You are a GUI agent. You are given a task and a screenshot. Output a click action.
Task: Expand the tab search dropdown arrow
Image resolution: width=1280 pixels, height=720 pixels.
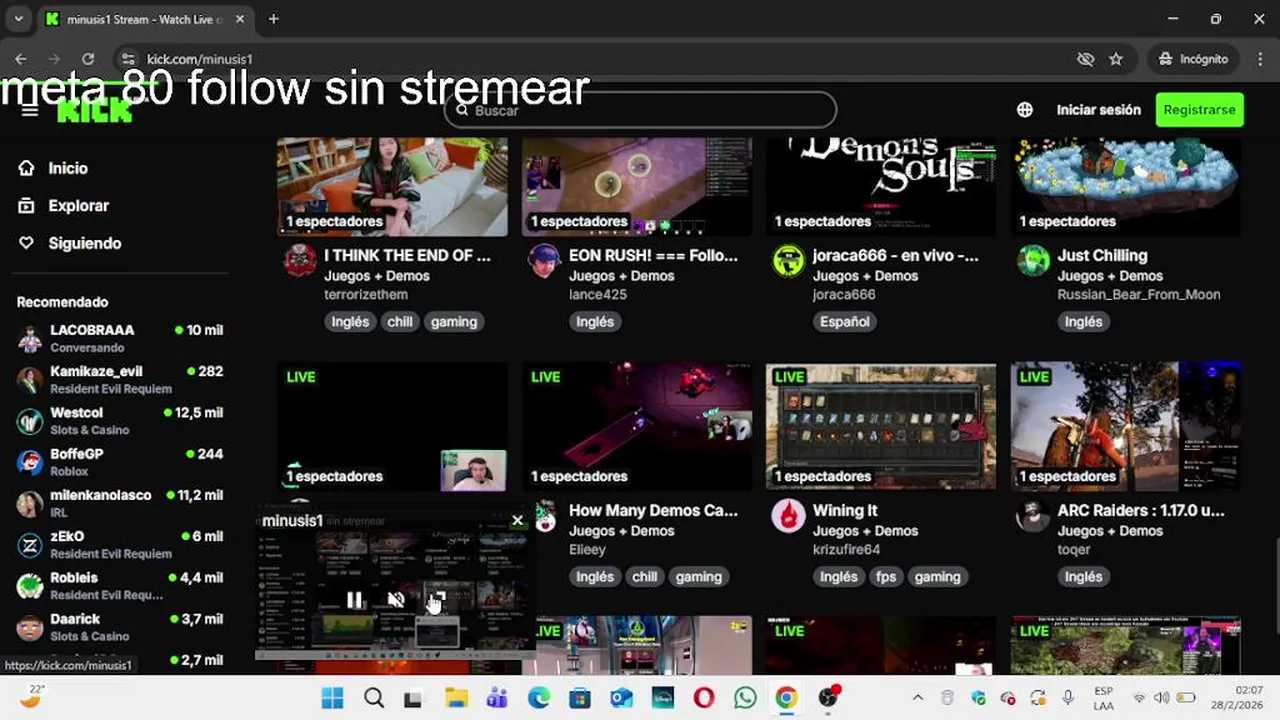[x=18, y=19]
